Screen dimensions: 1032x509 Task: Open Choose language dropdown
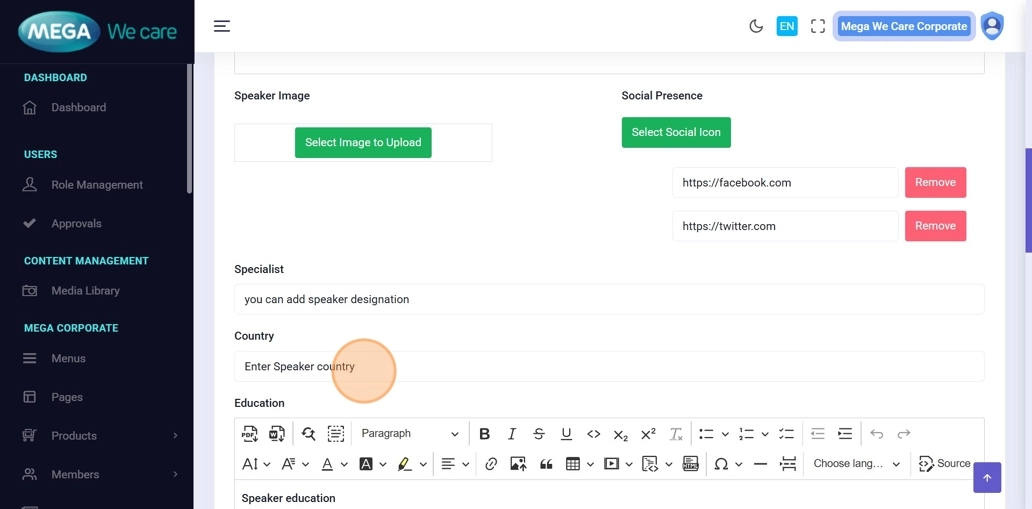tap(856, 464)
